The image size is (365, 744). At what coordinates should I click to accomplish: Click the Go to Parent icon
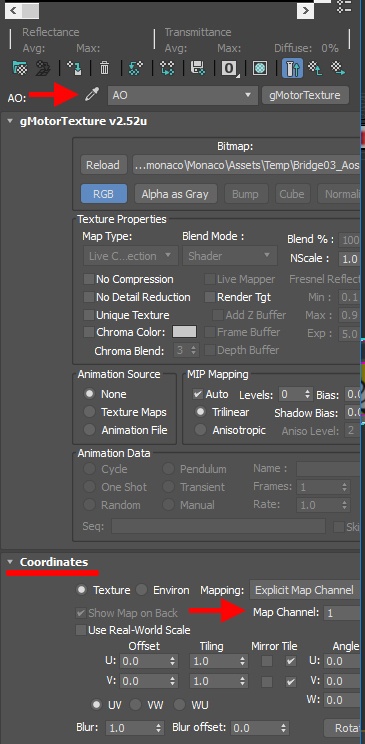click(x=315, y=68)
